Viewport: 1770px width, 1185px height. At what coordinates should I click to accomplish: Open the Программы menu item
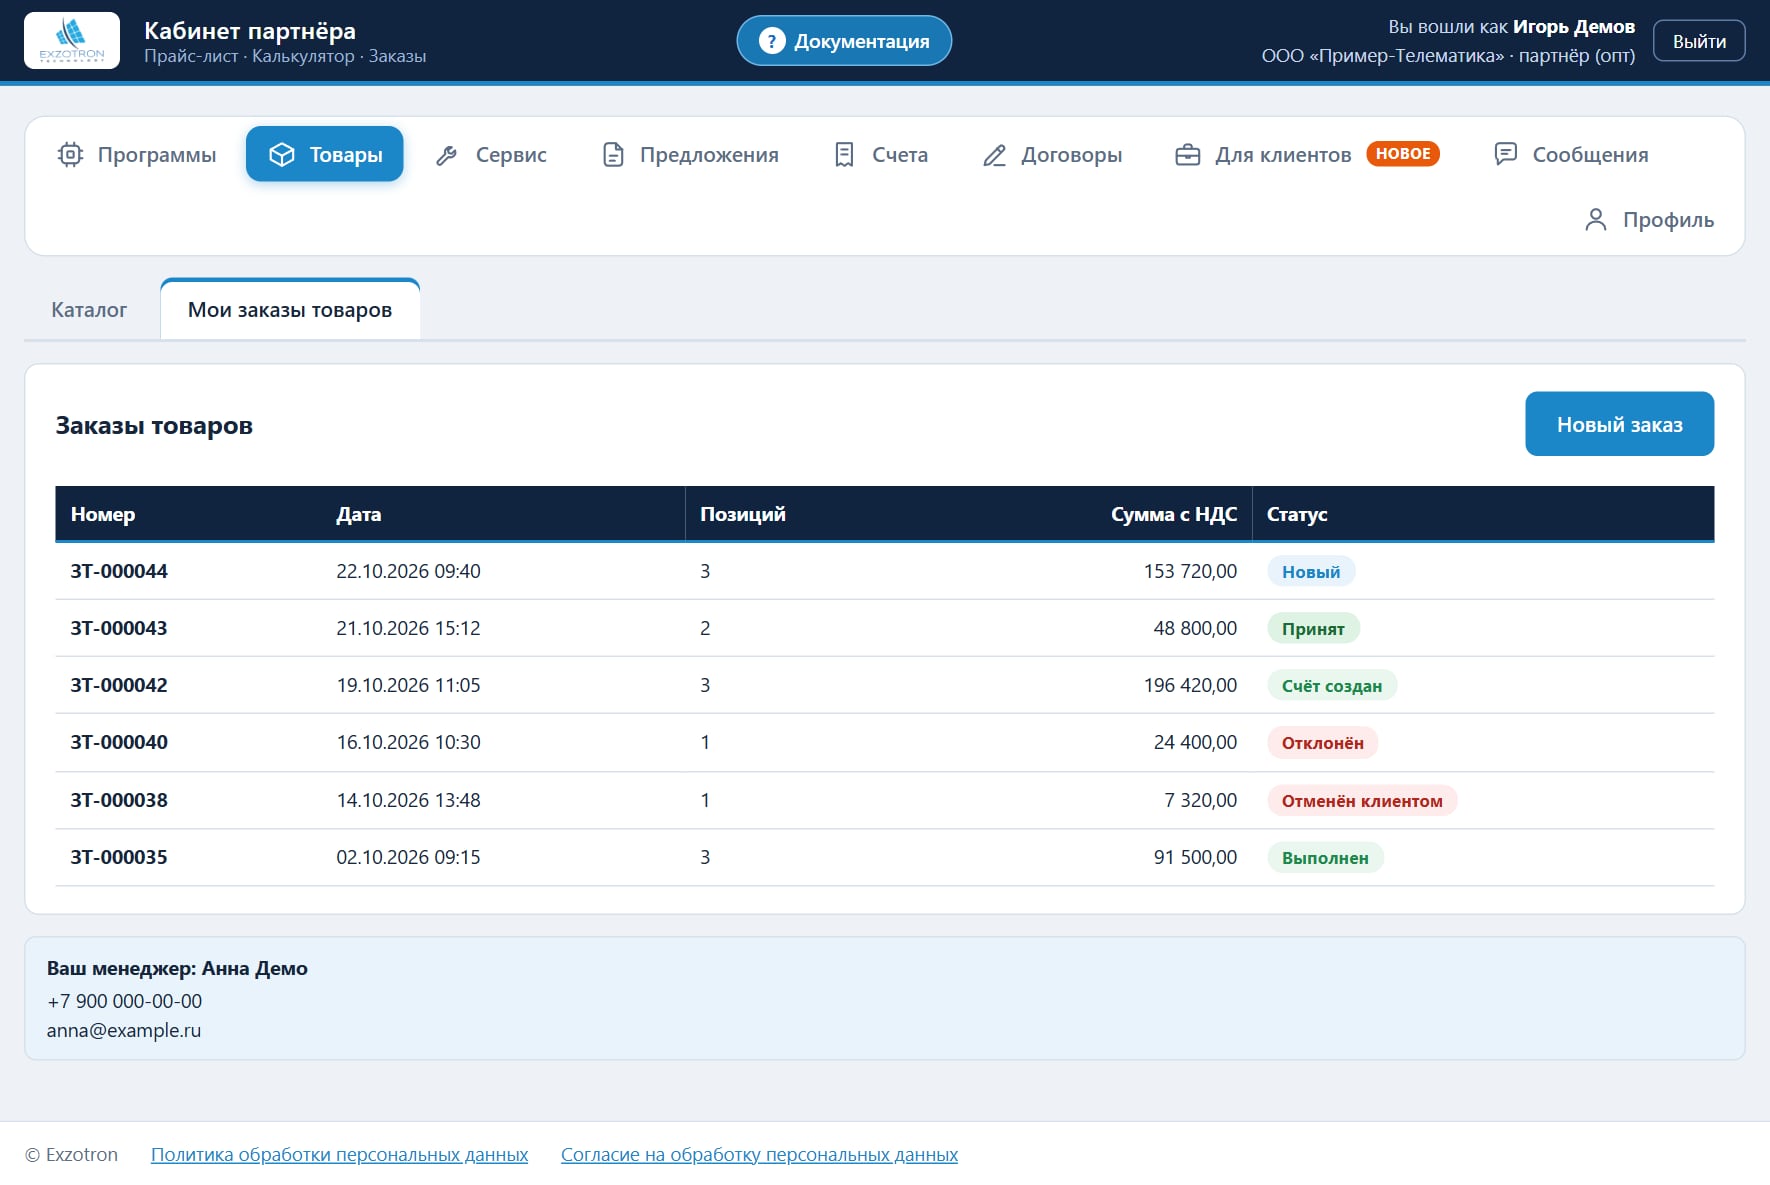(x=137, y=155)
